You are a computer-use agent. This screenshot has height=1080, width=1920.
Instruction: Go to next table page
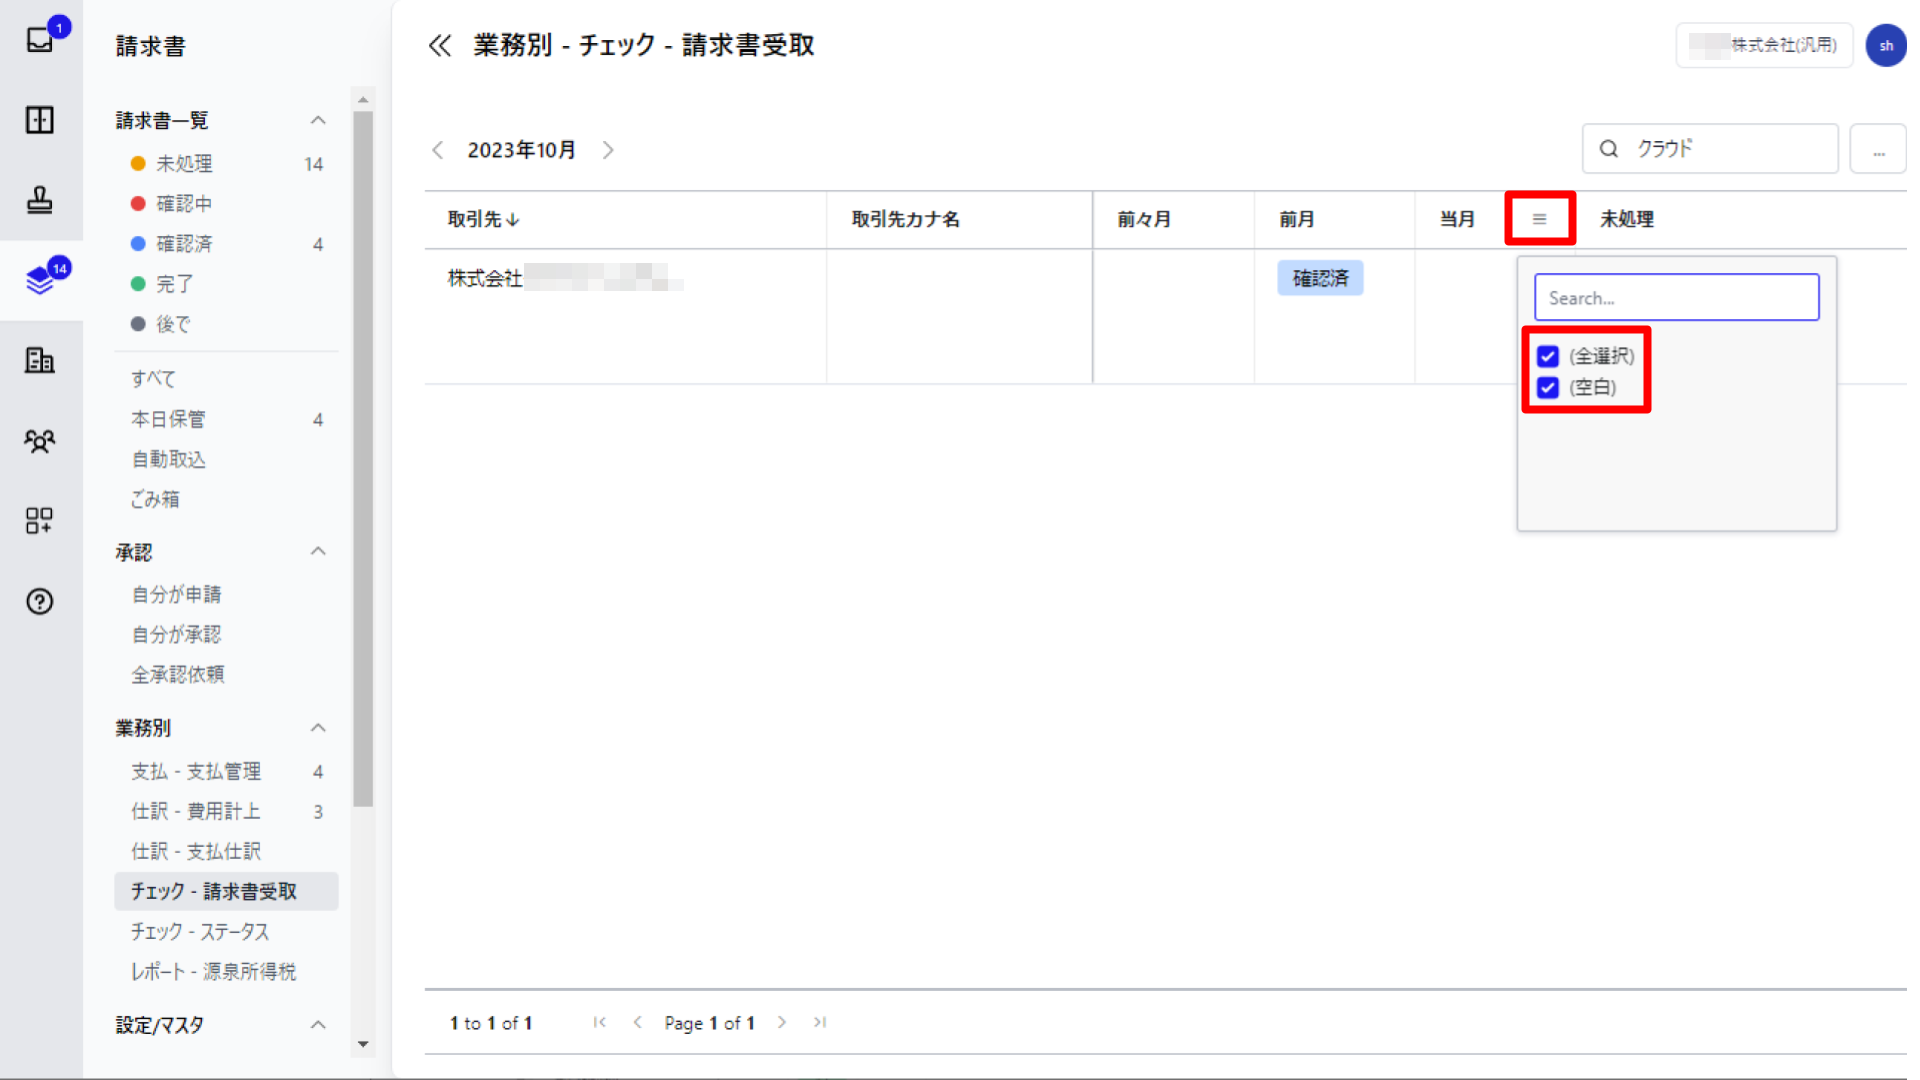pos(782,1022)
